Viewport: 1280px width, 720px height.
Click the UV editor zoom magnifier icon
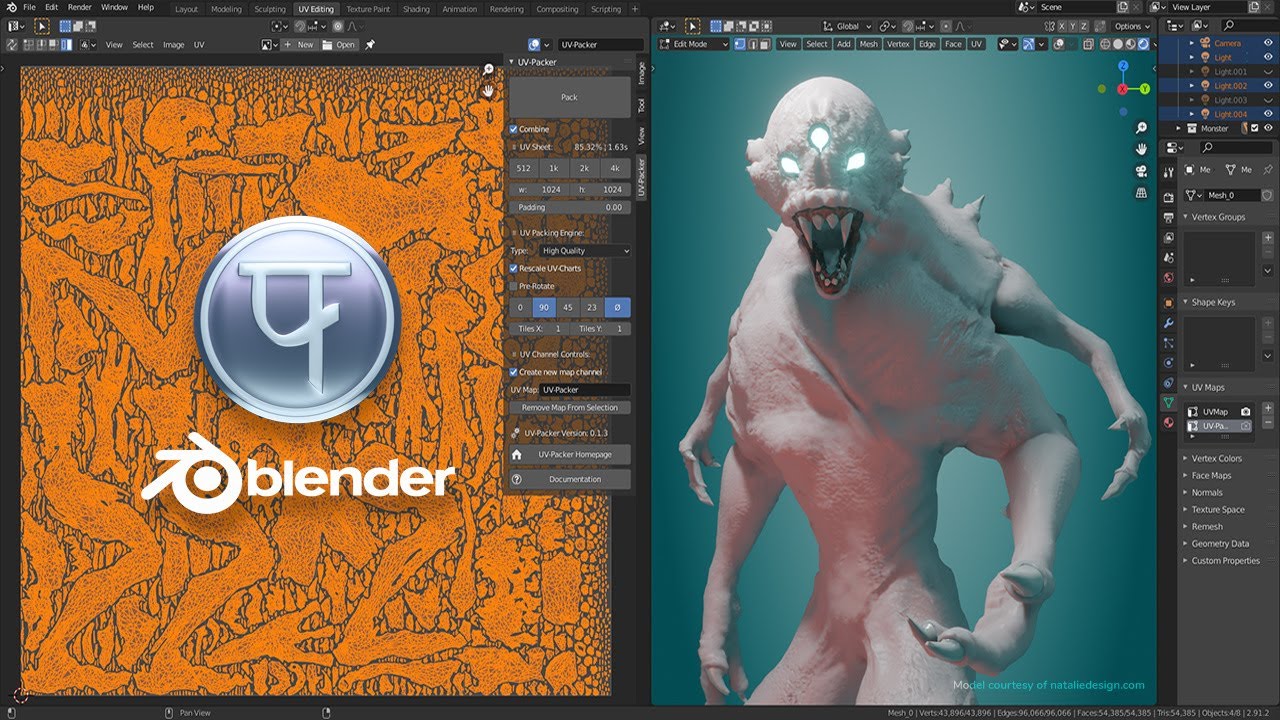(489, 69)
